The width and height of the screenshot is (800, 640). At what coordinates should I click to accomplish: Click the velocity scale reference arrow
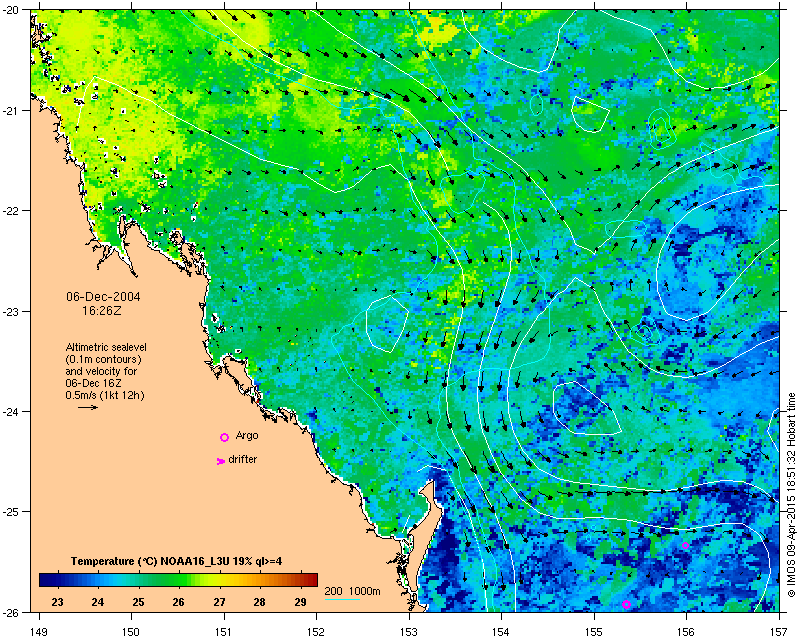88,407
